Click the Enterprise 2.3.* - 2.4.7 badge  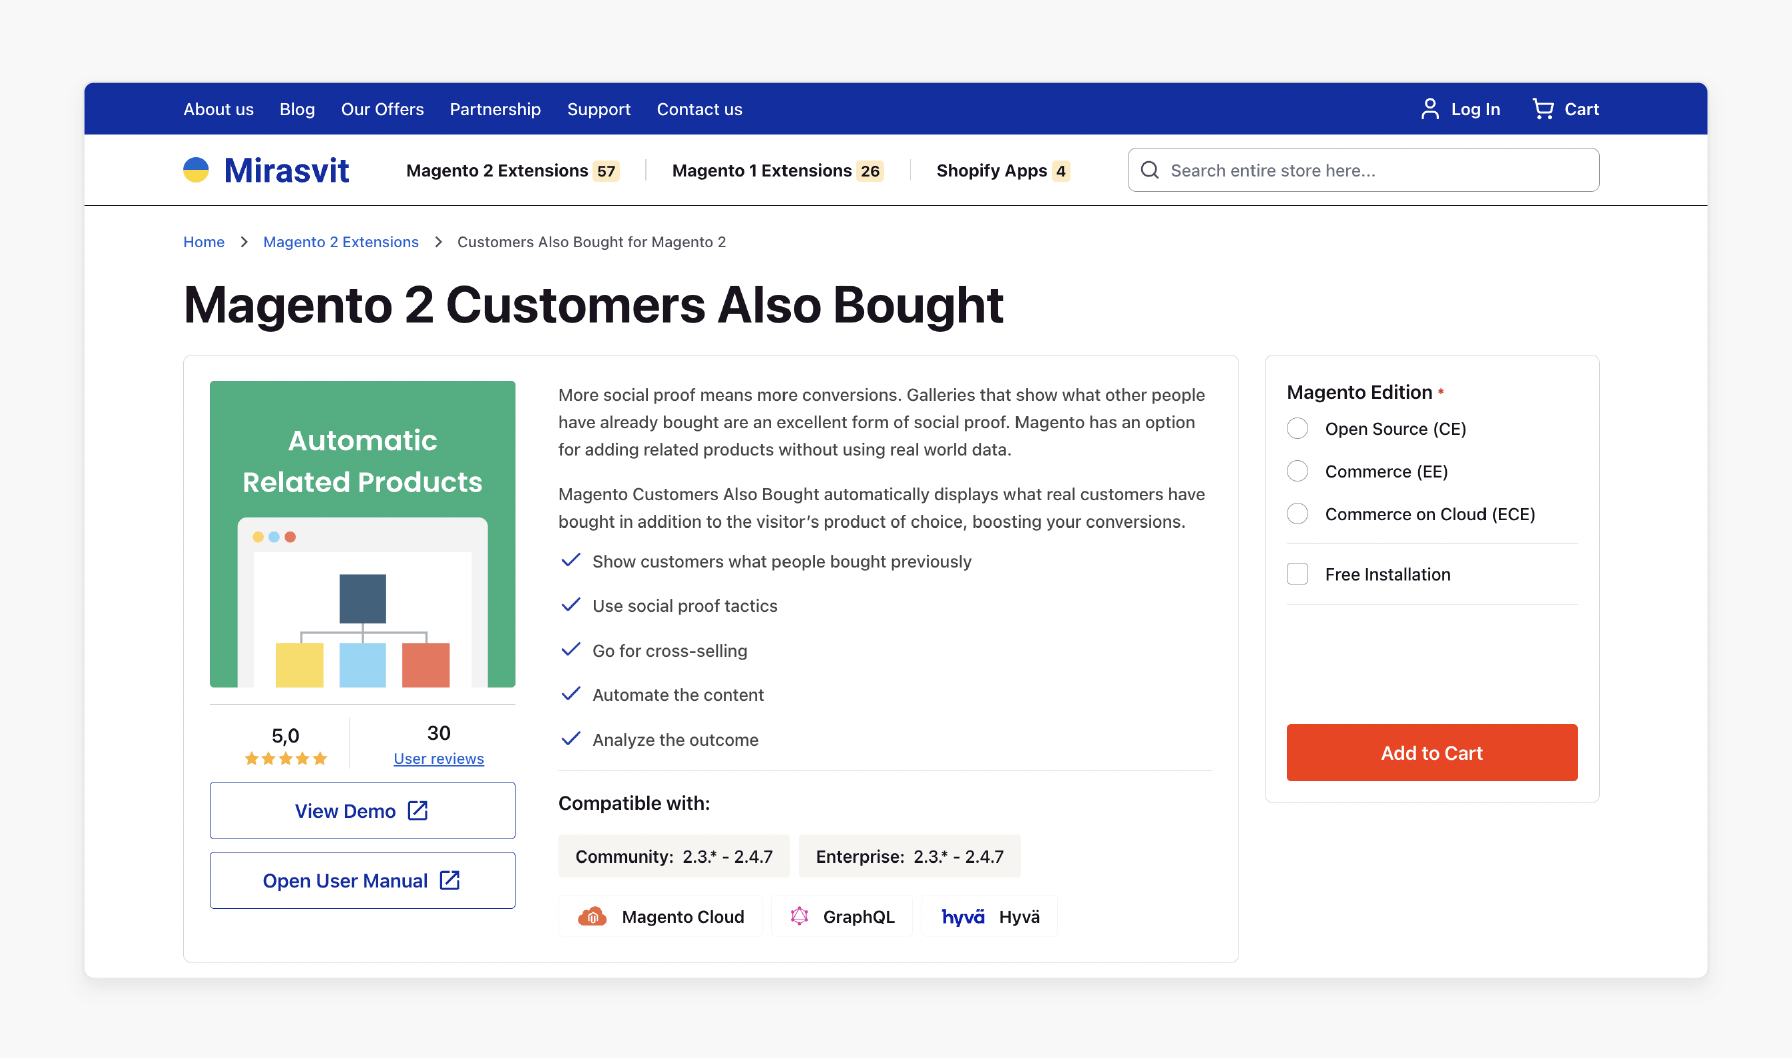(x=910, y=857)
